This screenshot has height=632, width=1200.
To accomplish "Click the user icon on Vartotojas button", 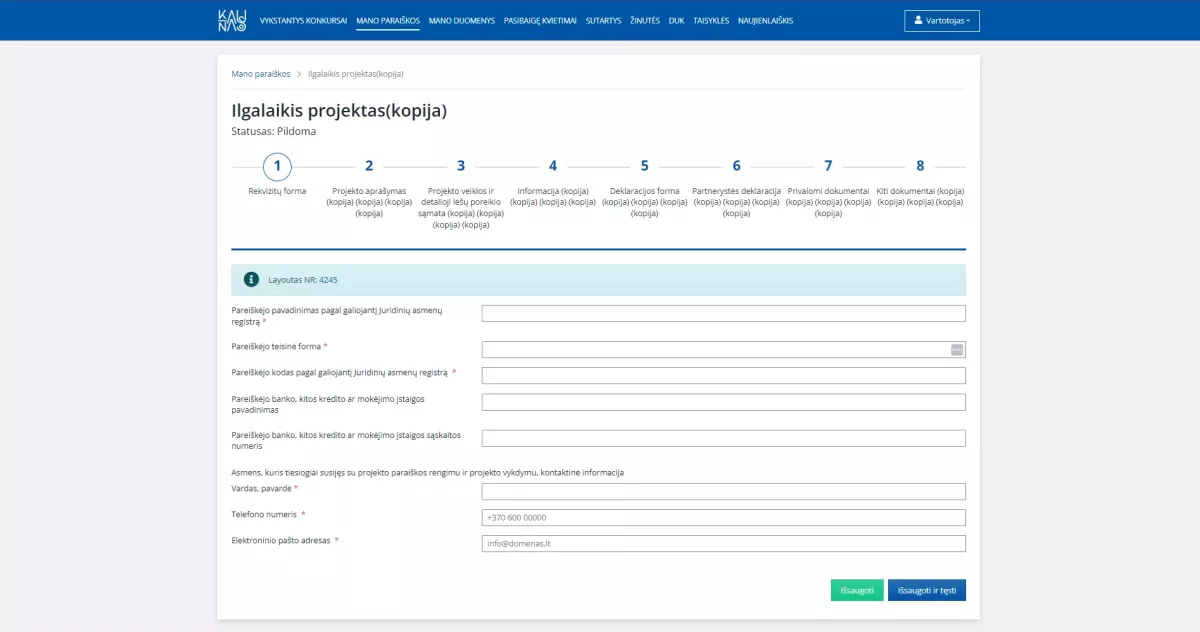I will tap(918, 20).
